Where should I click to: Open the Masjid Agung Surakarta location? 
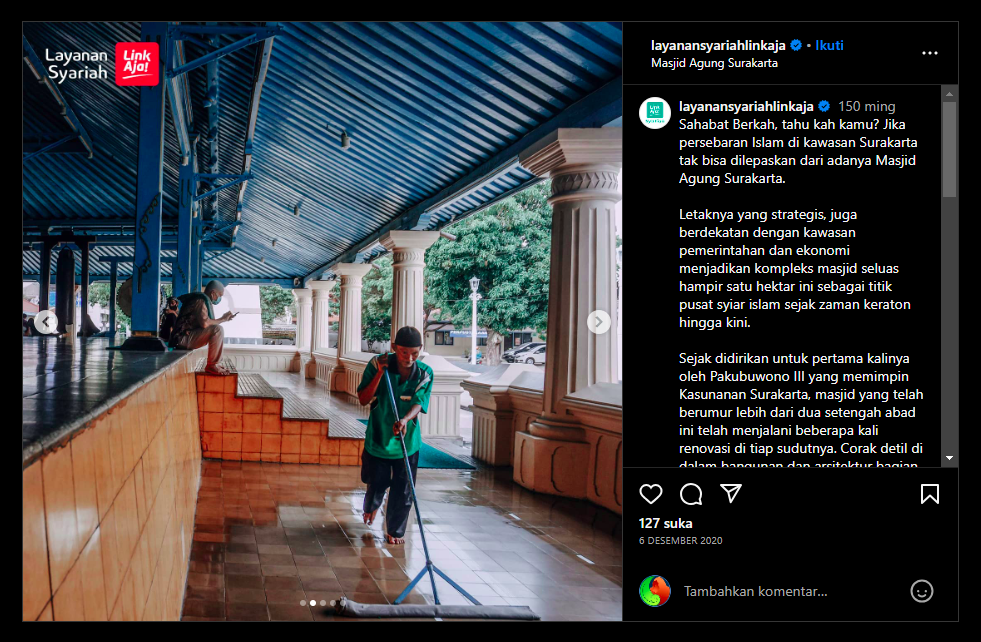(x=714, y=63)
